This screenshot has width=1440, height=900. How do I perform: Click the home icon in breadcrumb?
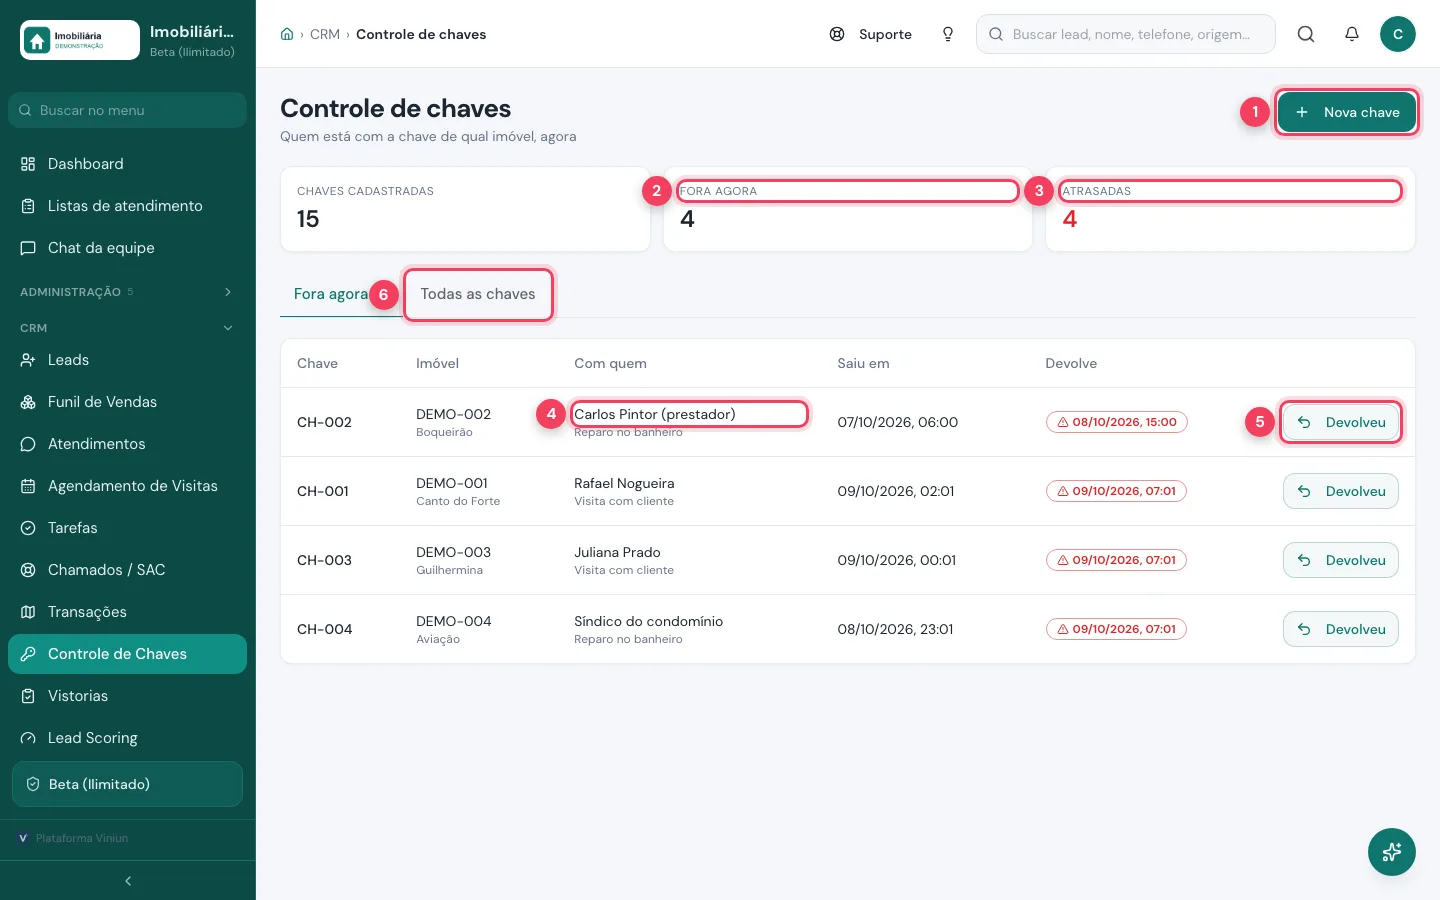[x=287, y=34]
